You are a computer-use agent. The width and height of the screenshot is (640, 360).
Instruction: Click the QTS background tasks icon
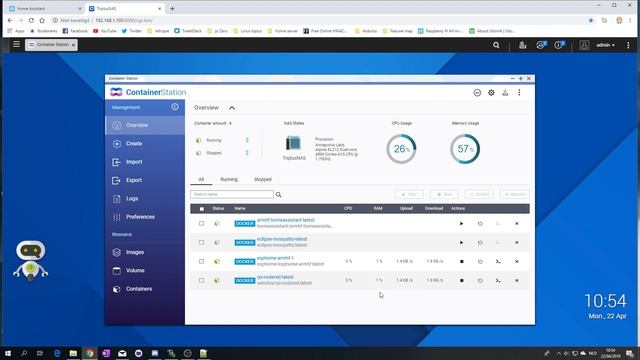522,45
